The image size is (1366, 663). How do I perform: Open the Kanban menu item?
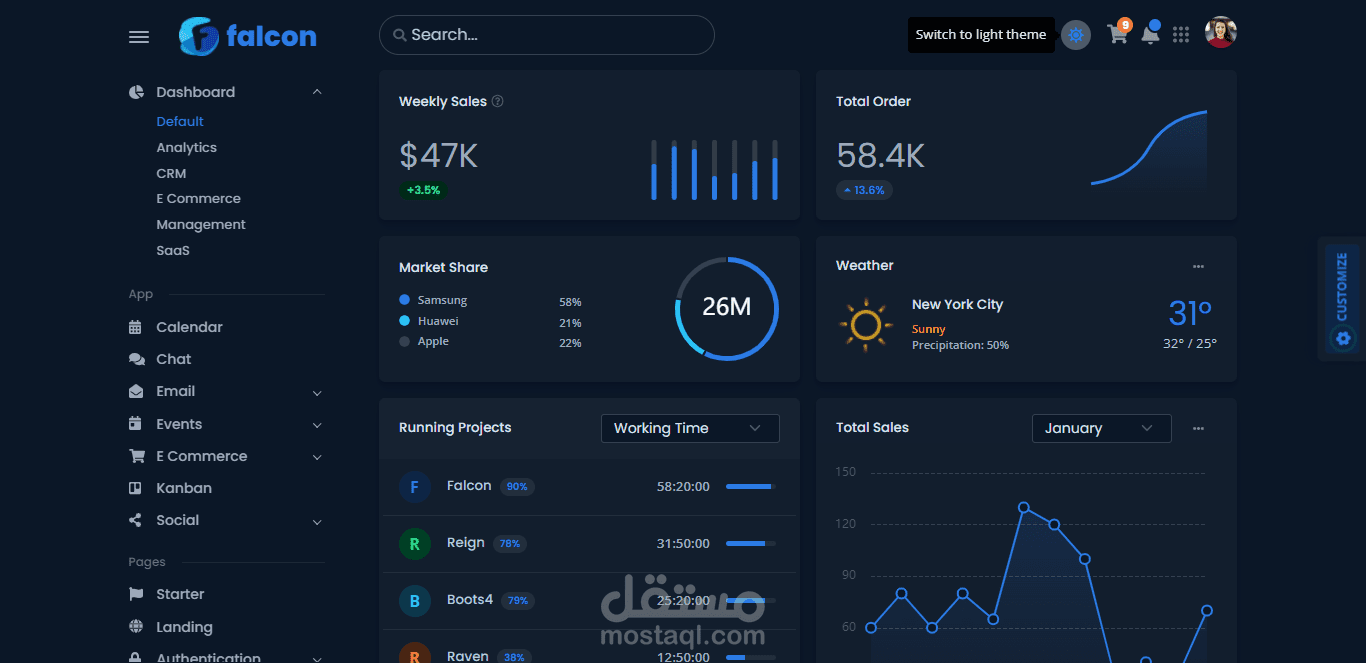(x=184, y=488)
